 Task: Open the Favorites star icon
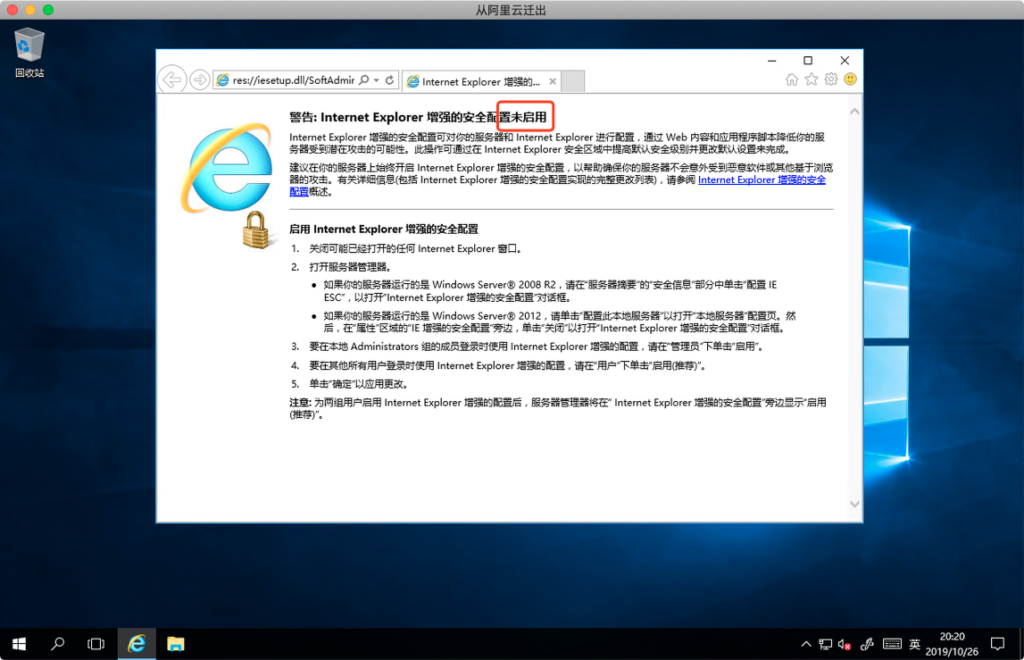point(811,80)
